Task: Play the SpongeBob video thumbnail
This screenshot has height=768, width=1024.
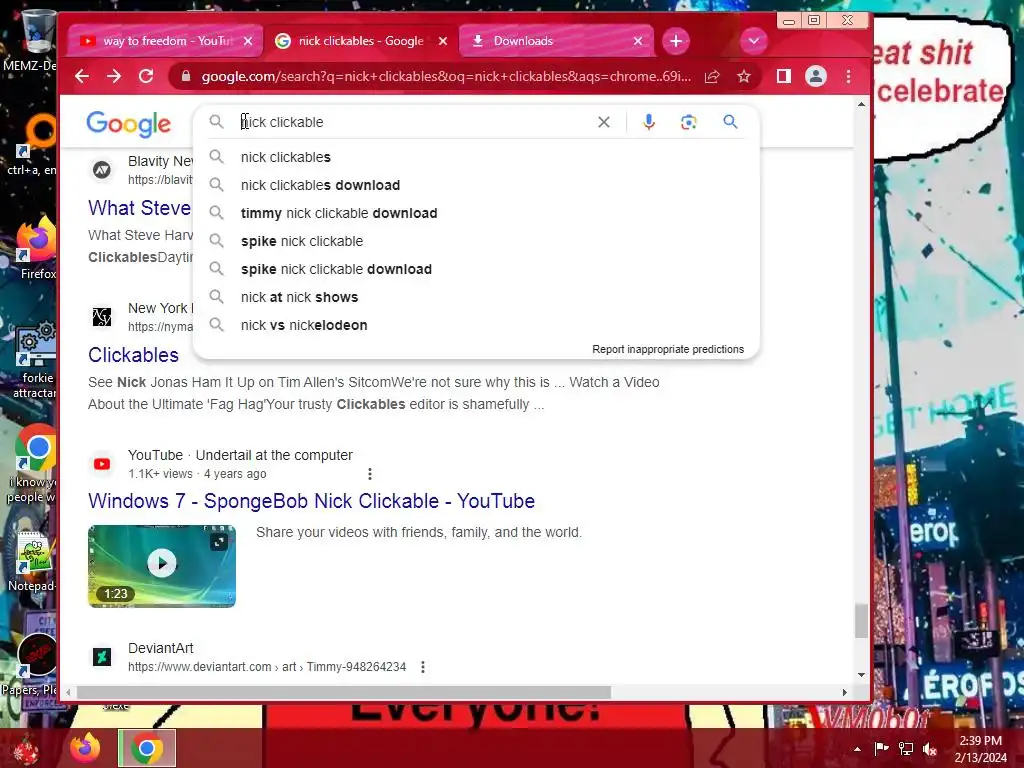Action: point(162,566)
